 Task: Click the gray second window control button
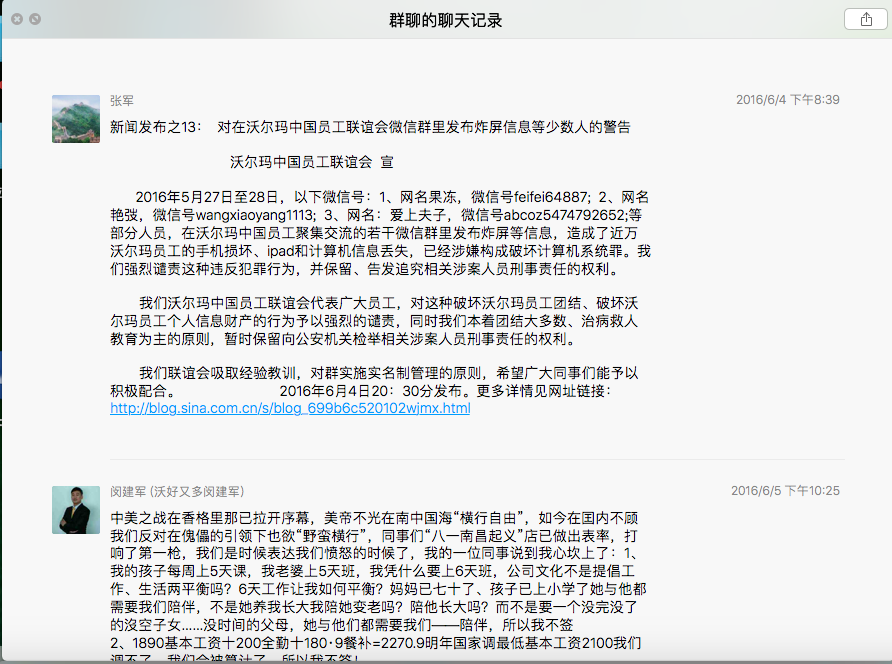[x=35, y=19]
